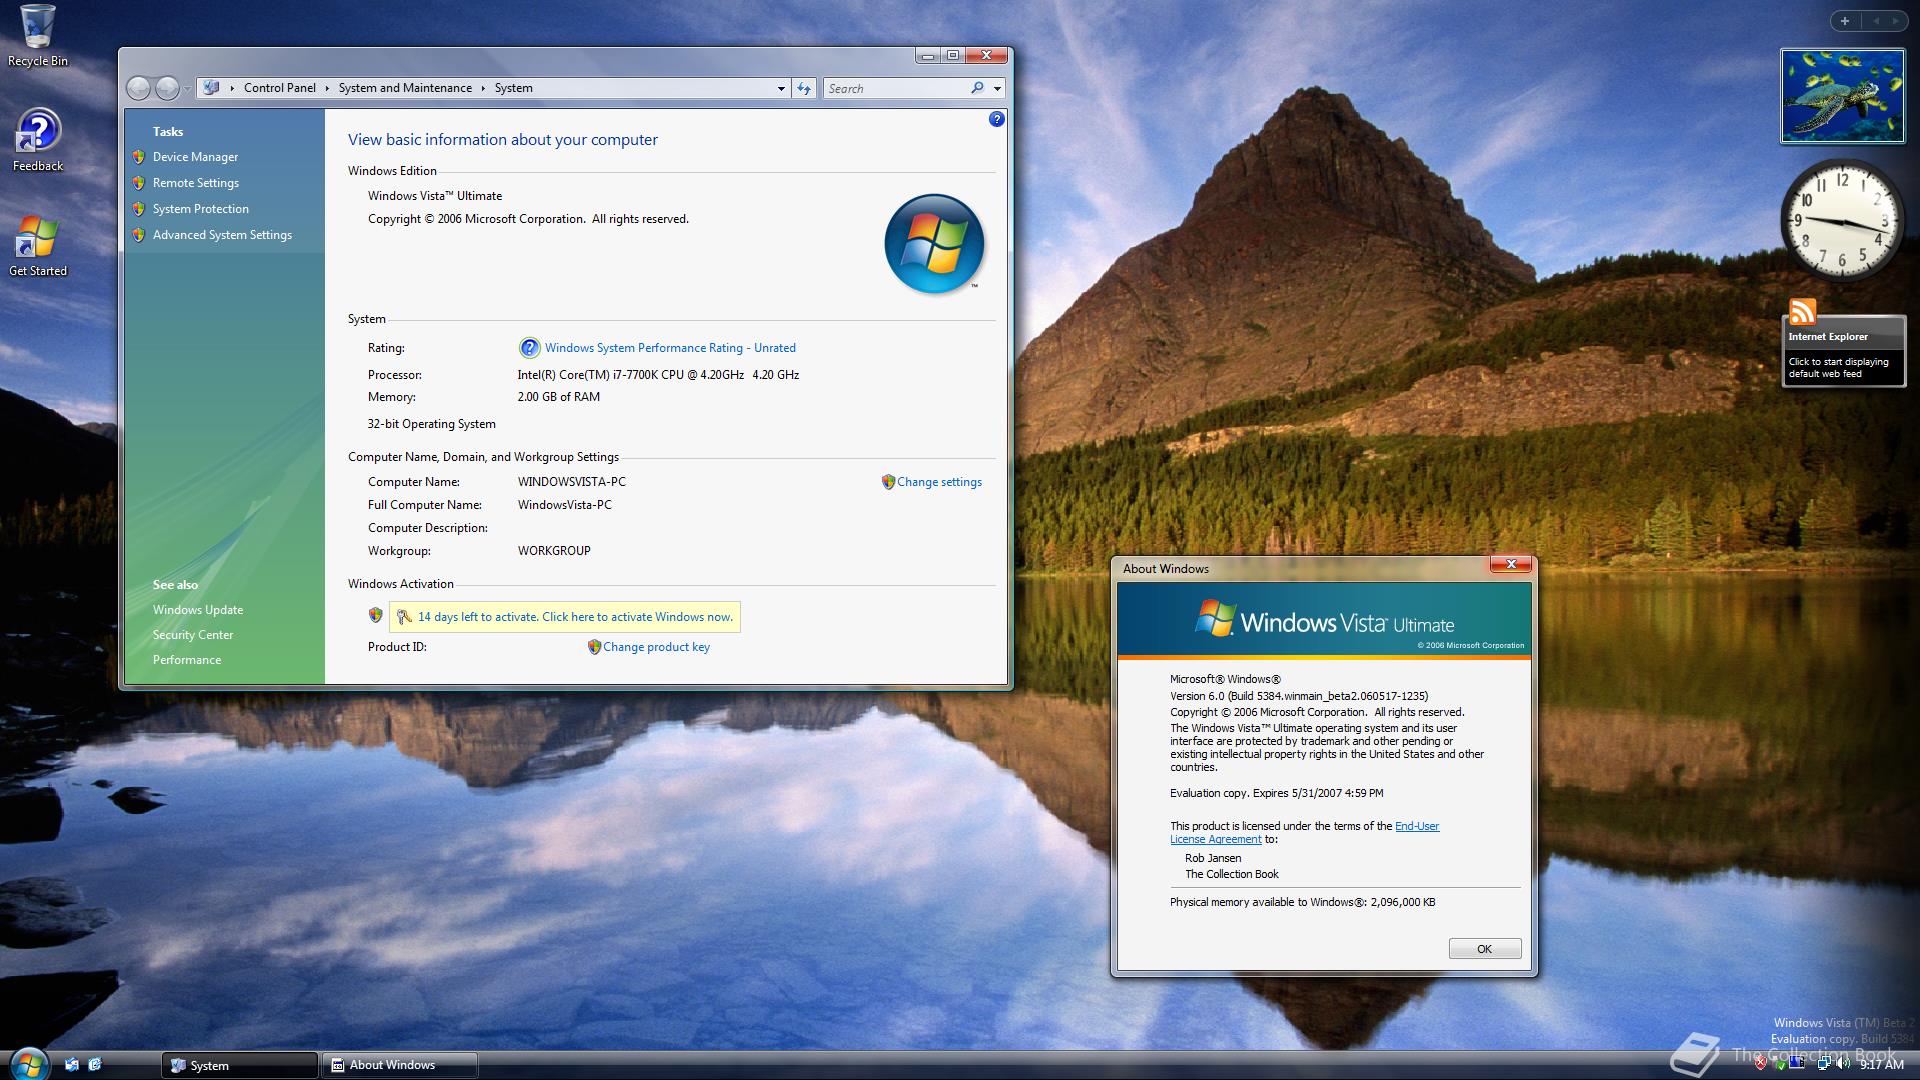Open Security Center under See also
This screenshot has height=1080, width=1920.
pyautogui.click(x=193, y=635)
